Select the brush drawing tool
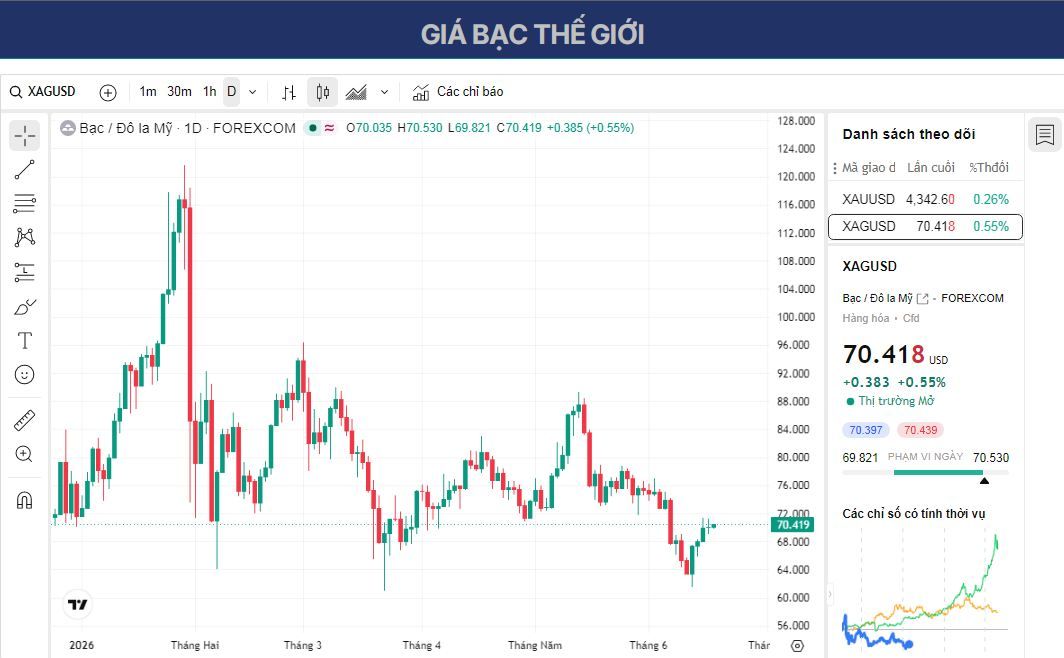 (24, 307)
